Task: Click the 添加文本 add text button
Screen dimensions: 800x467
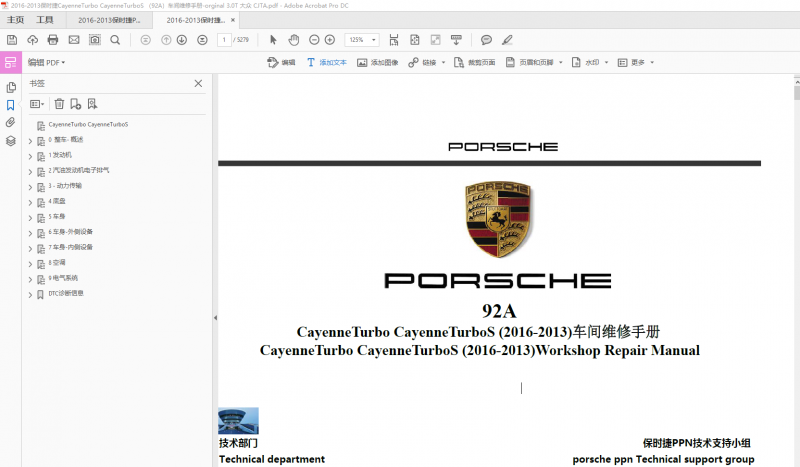Action: (327, 62)
